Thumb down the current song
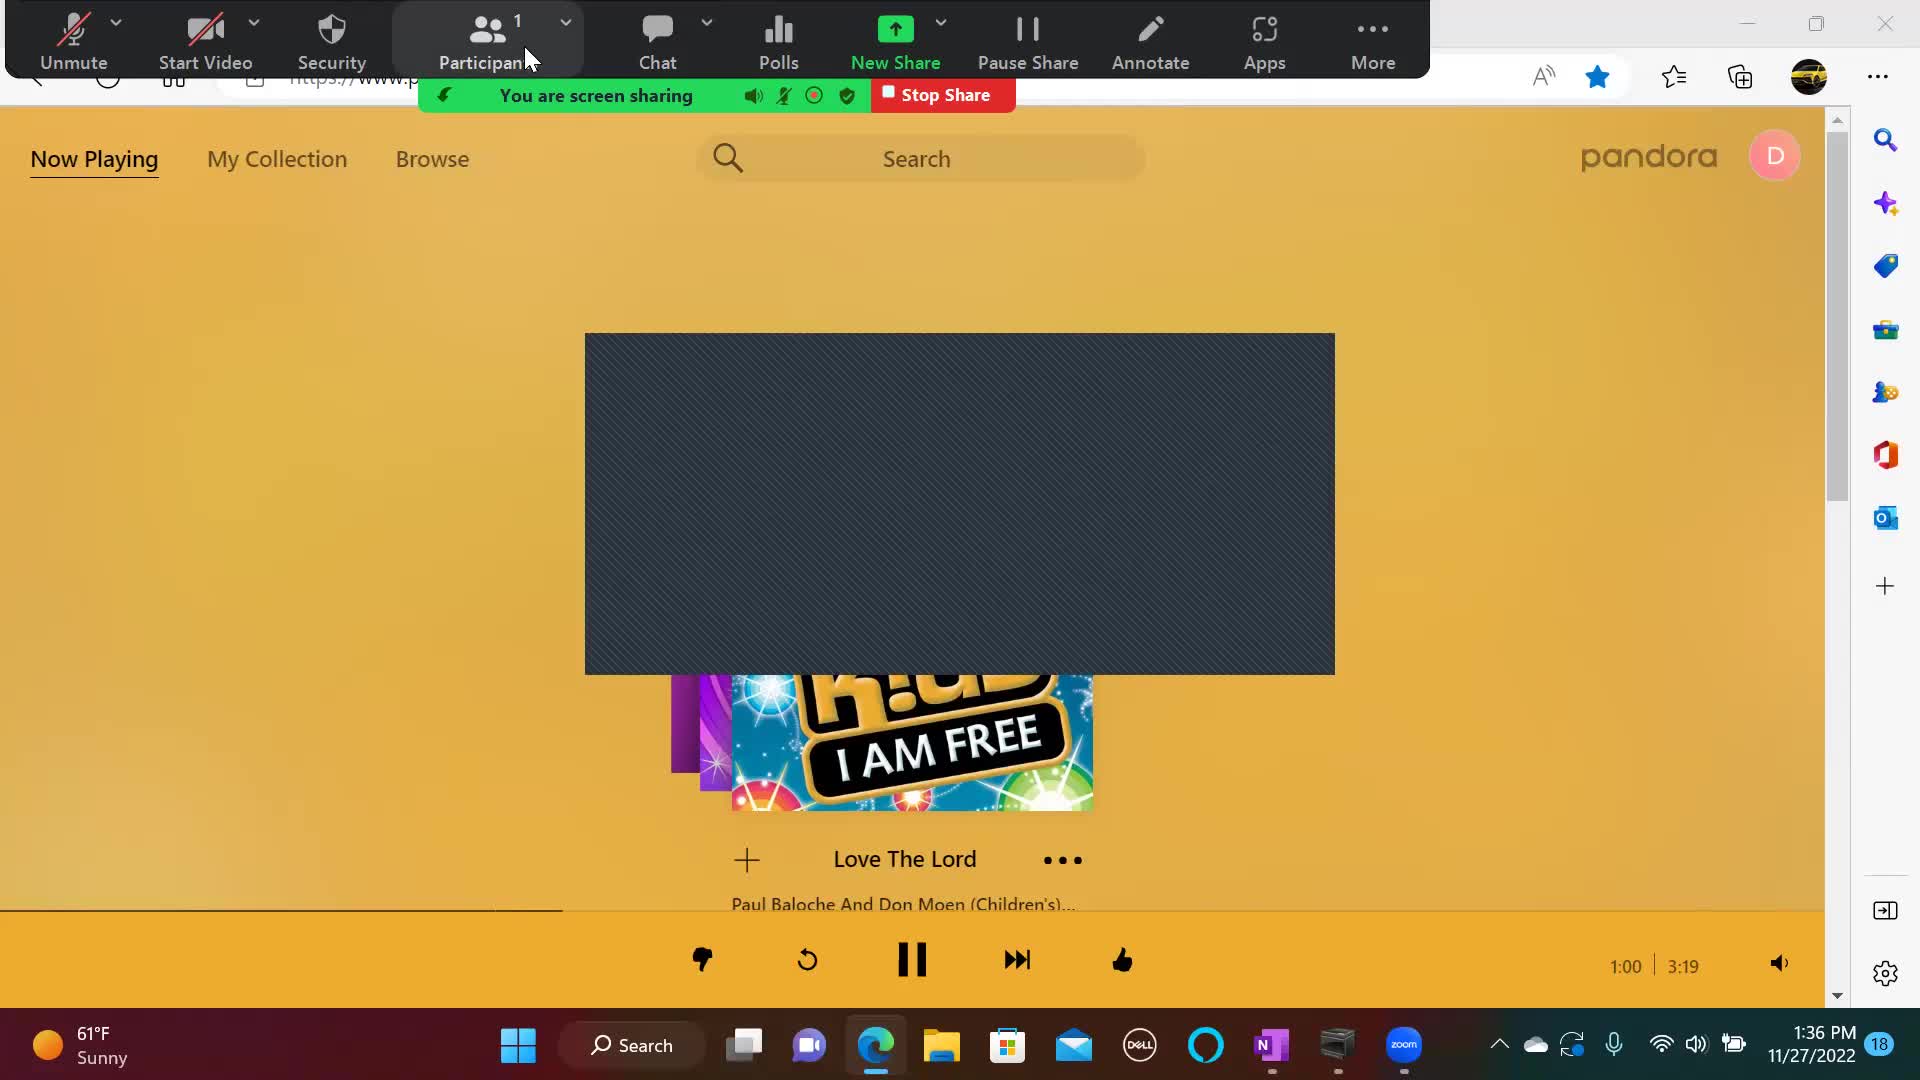Image resolution: width=1920 pixels, height=1080 pixels. coord(703,960)
